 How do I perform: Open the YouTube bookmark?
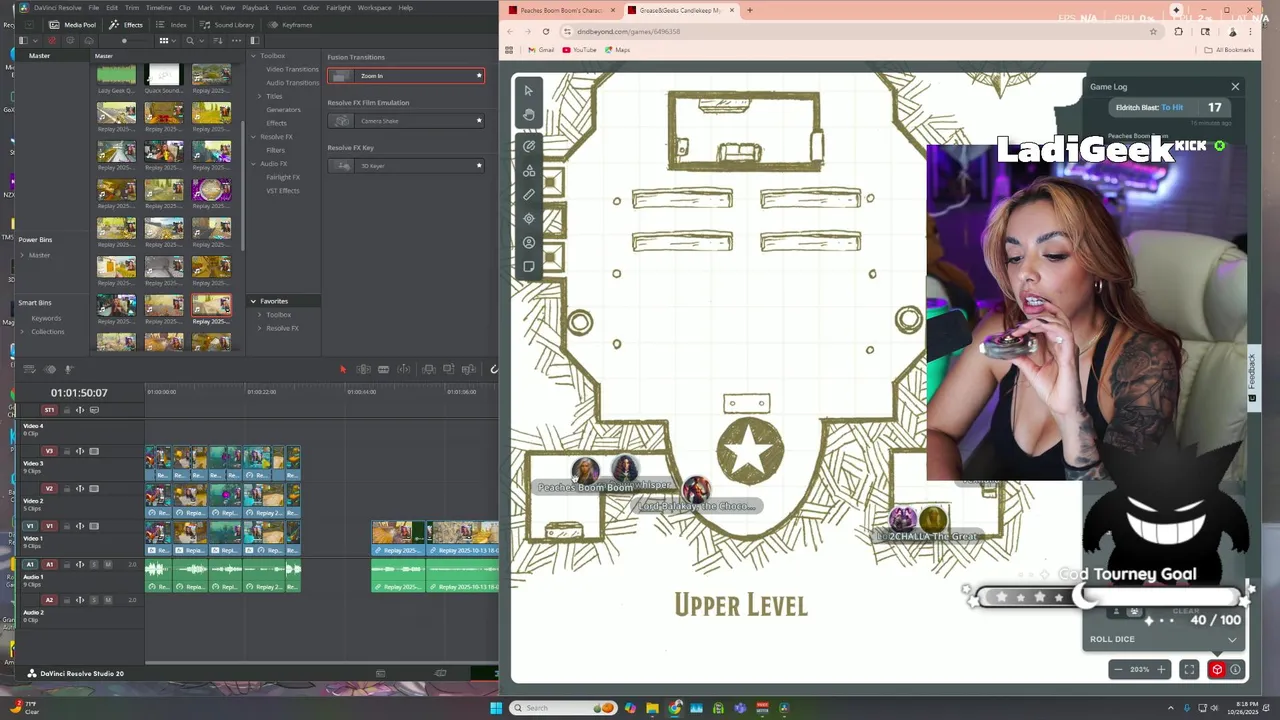click(579, 50)
